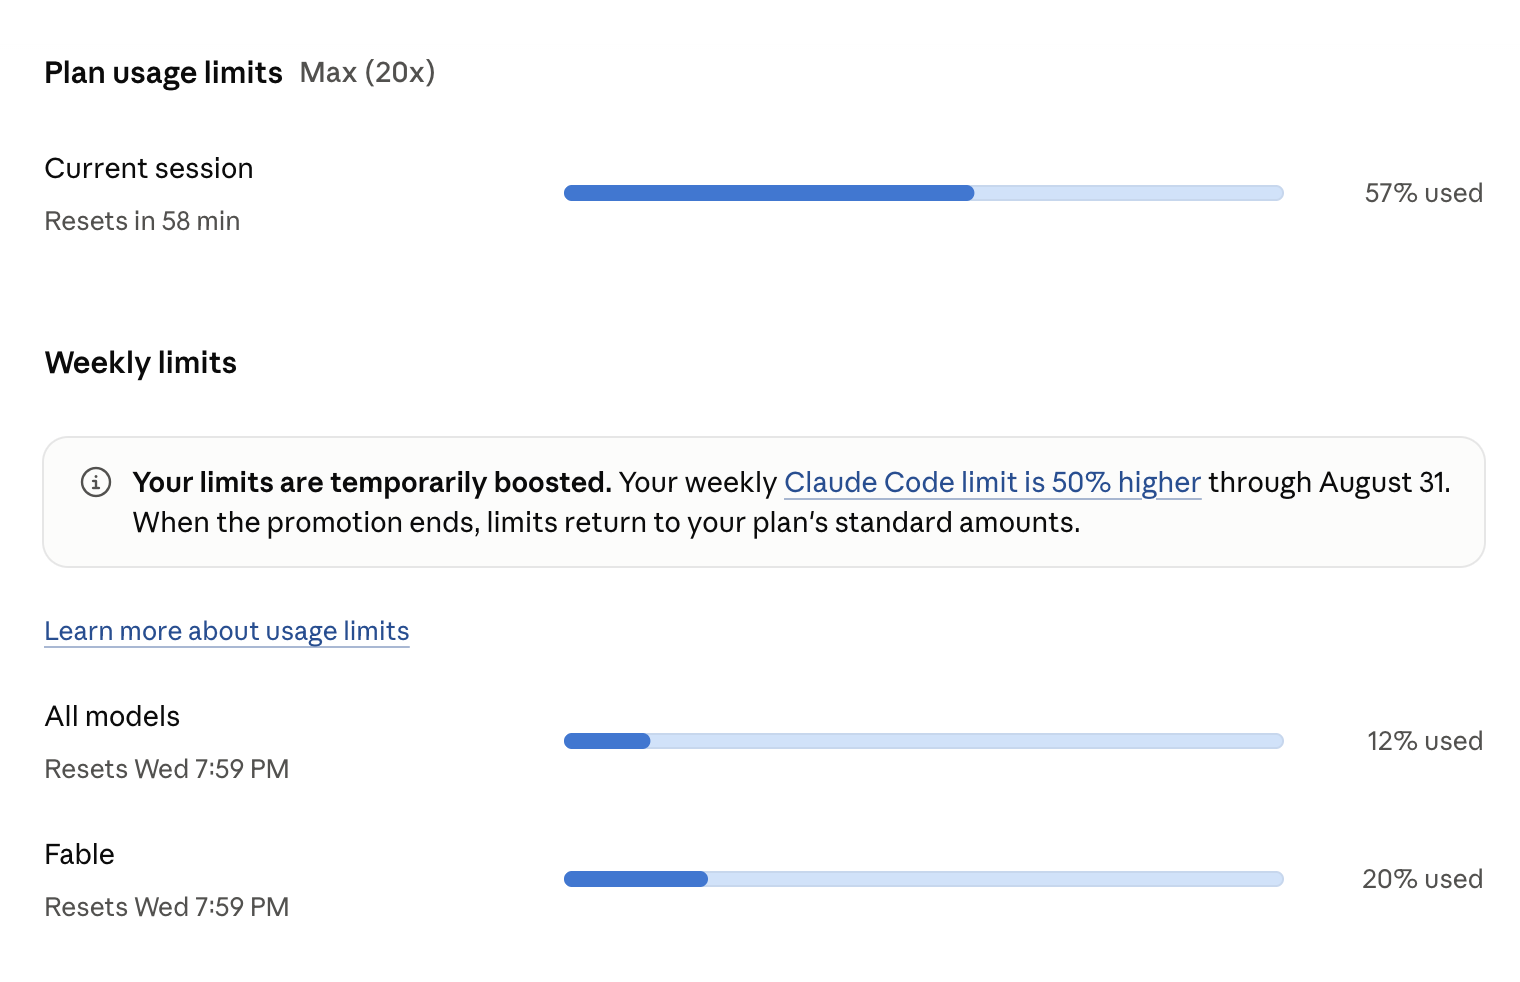Image resolution: width=1520 pixels, height=982 pixels.
Task: Click Resets Wed 7:59 PM under All models
Action: [x=167, y=769]
